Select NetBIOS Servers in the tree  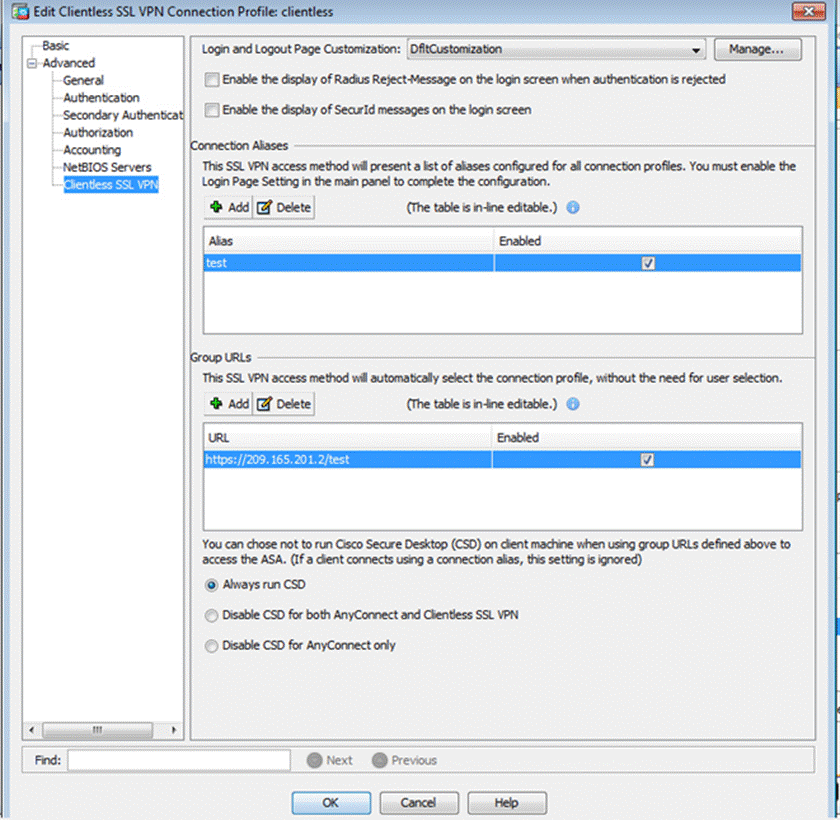(x=107, y=167)
